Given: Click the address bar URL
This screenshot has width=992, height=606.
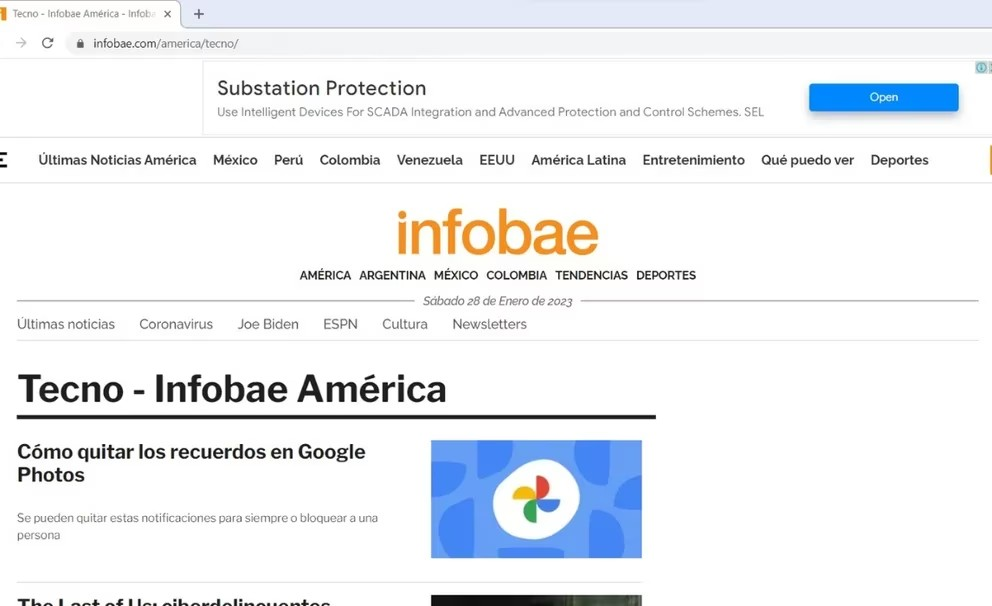Looking at the screenshot, I should tap(166, 44).
